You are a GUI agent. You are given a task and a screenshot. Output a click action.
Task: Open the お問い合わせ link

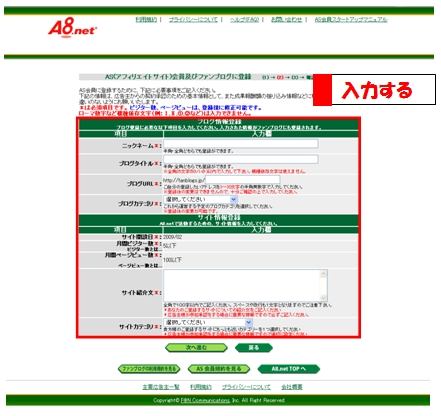point(286,20)
